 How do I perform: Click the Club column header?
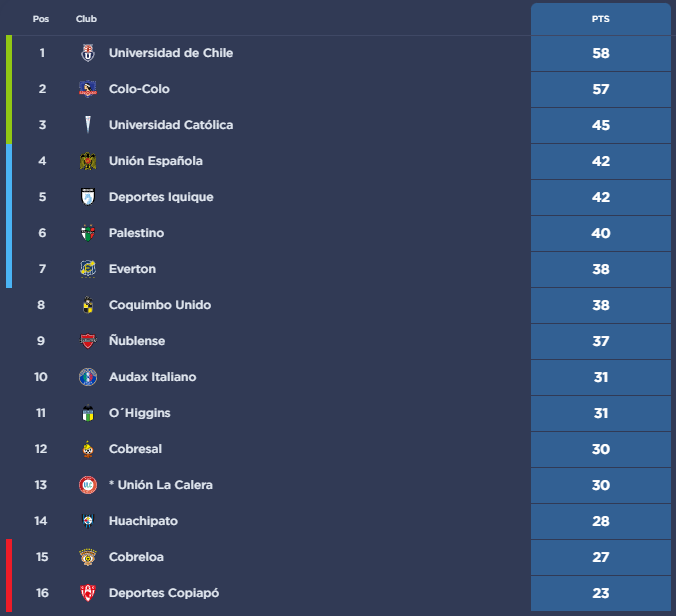pos(86,19)
